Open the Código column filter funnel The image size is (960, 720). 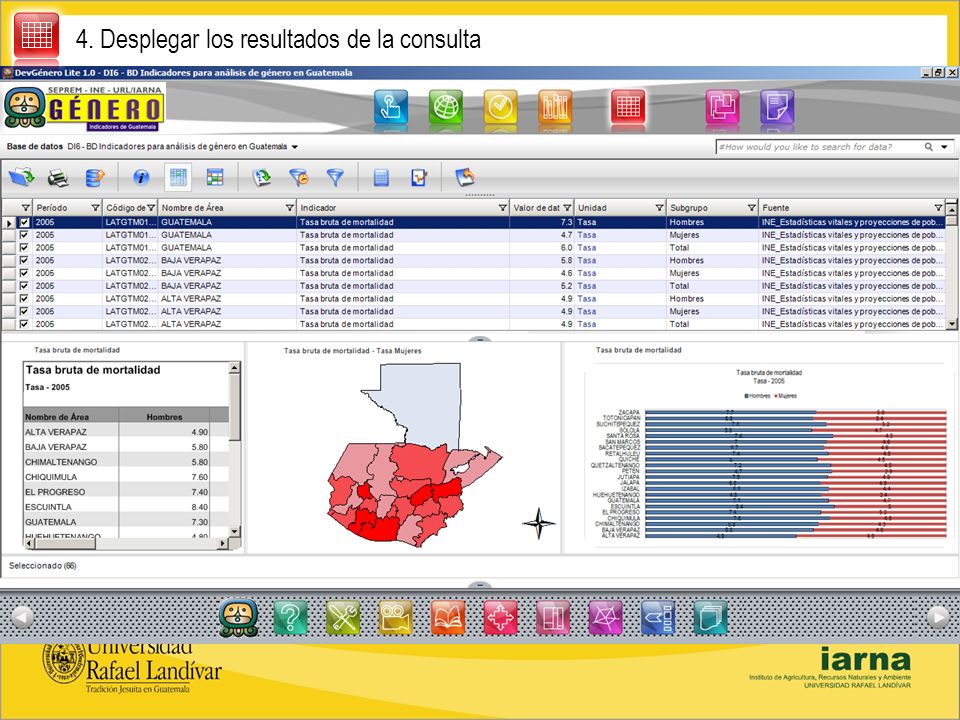click(151, 208)
